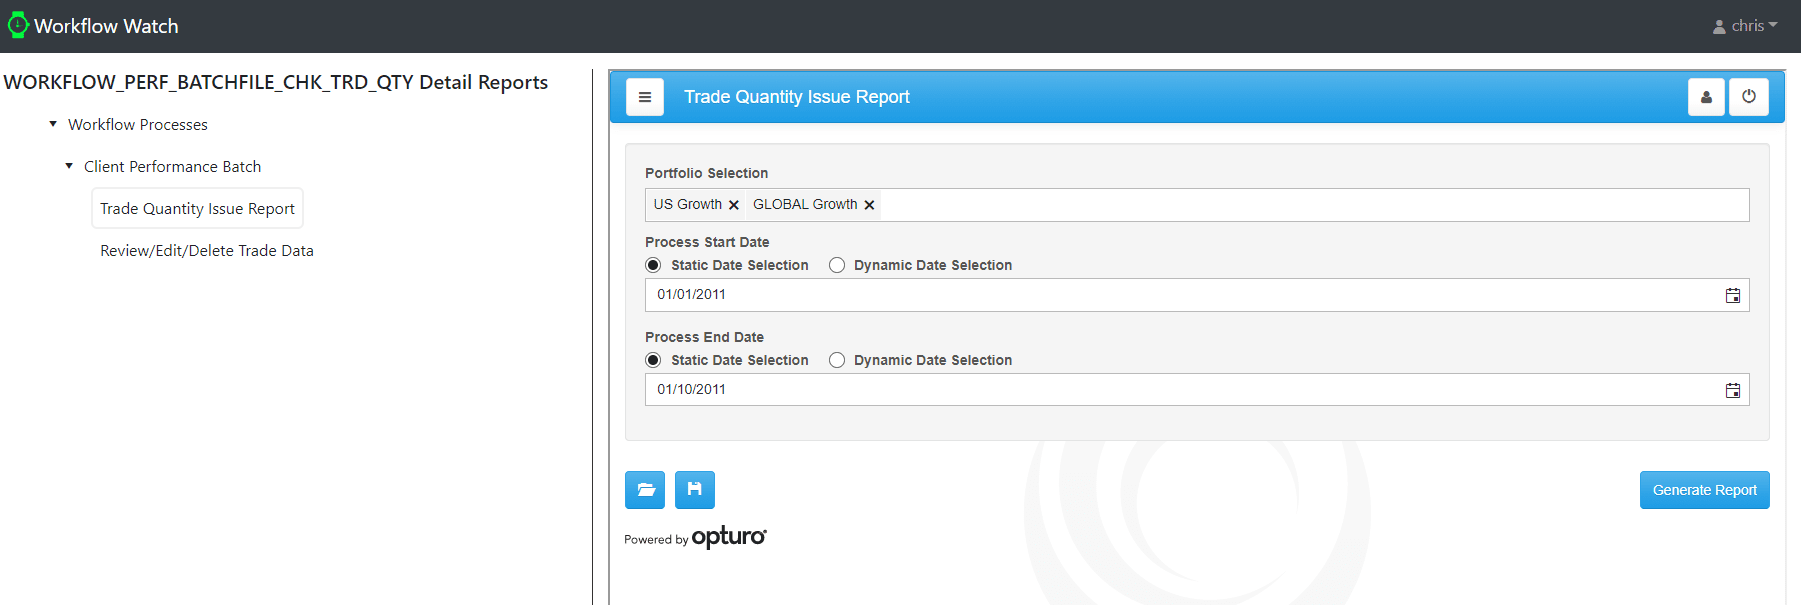
Task: Select the Client Performance Batch tree label
Action: point(172,166)
